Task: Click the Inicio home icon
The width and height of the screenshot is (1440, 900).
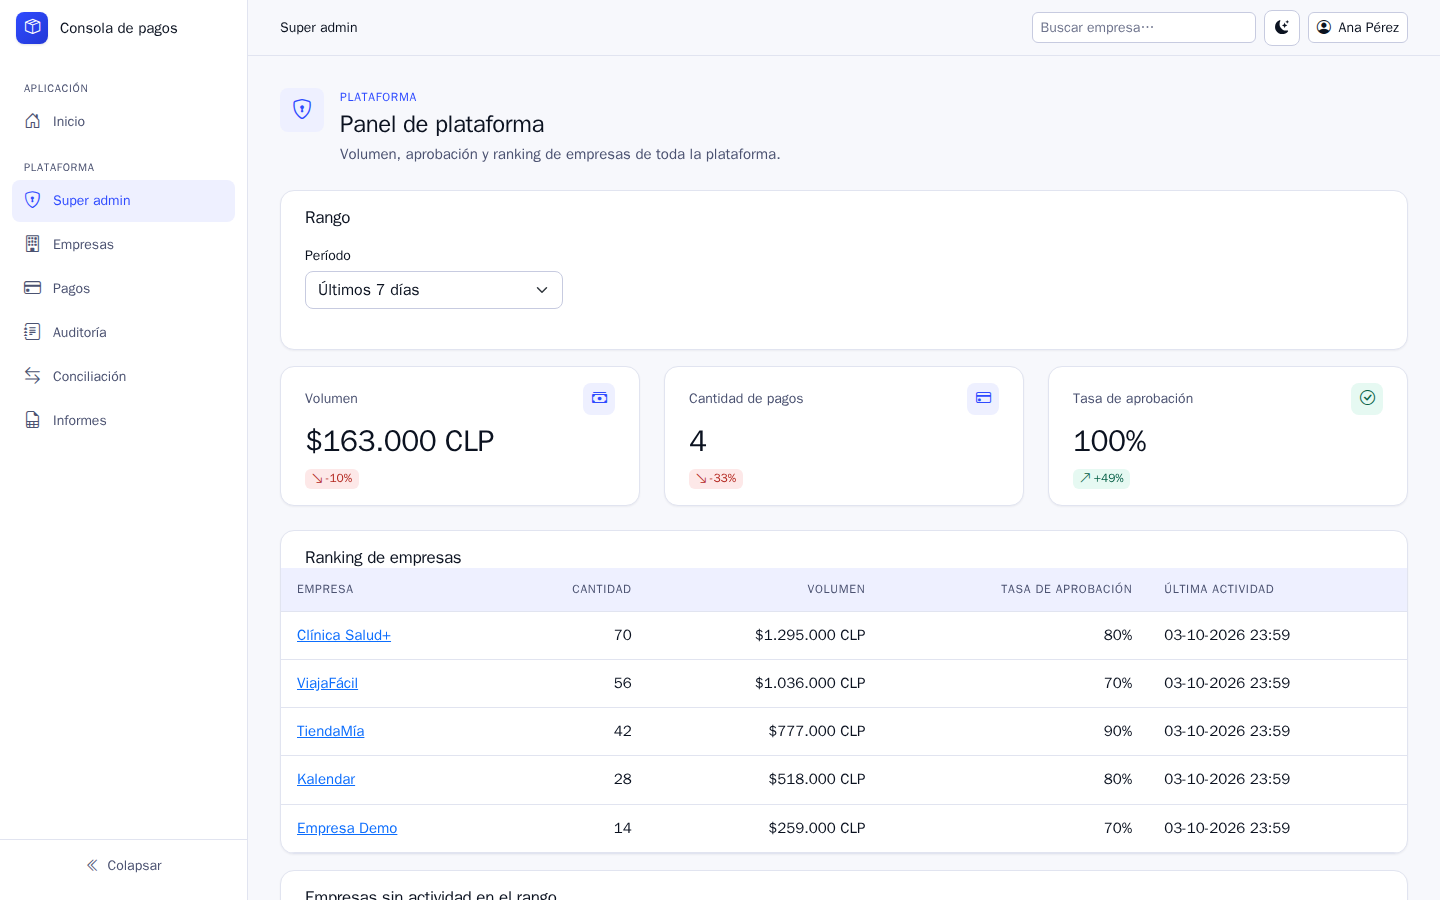Action: click(x=33, y=121)
